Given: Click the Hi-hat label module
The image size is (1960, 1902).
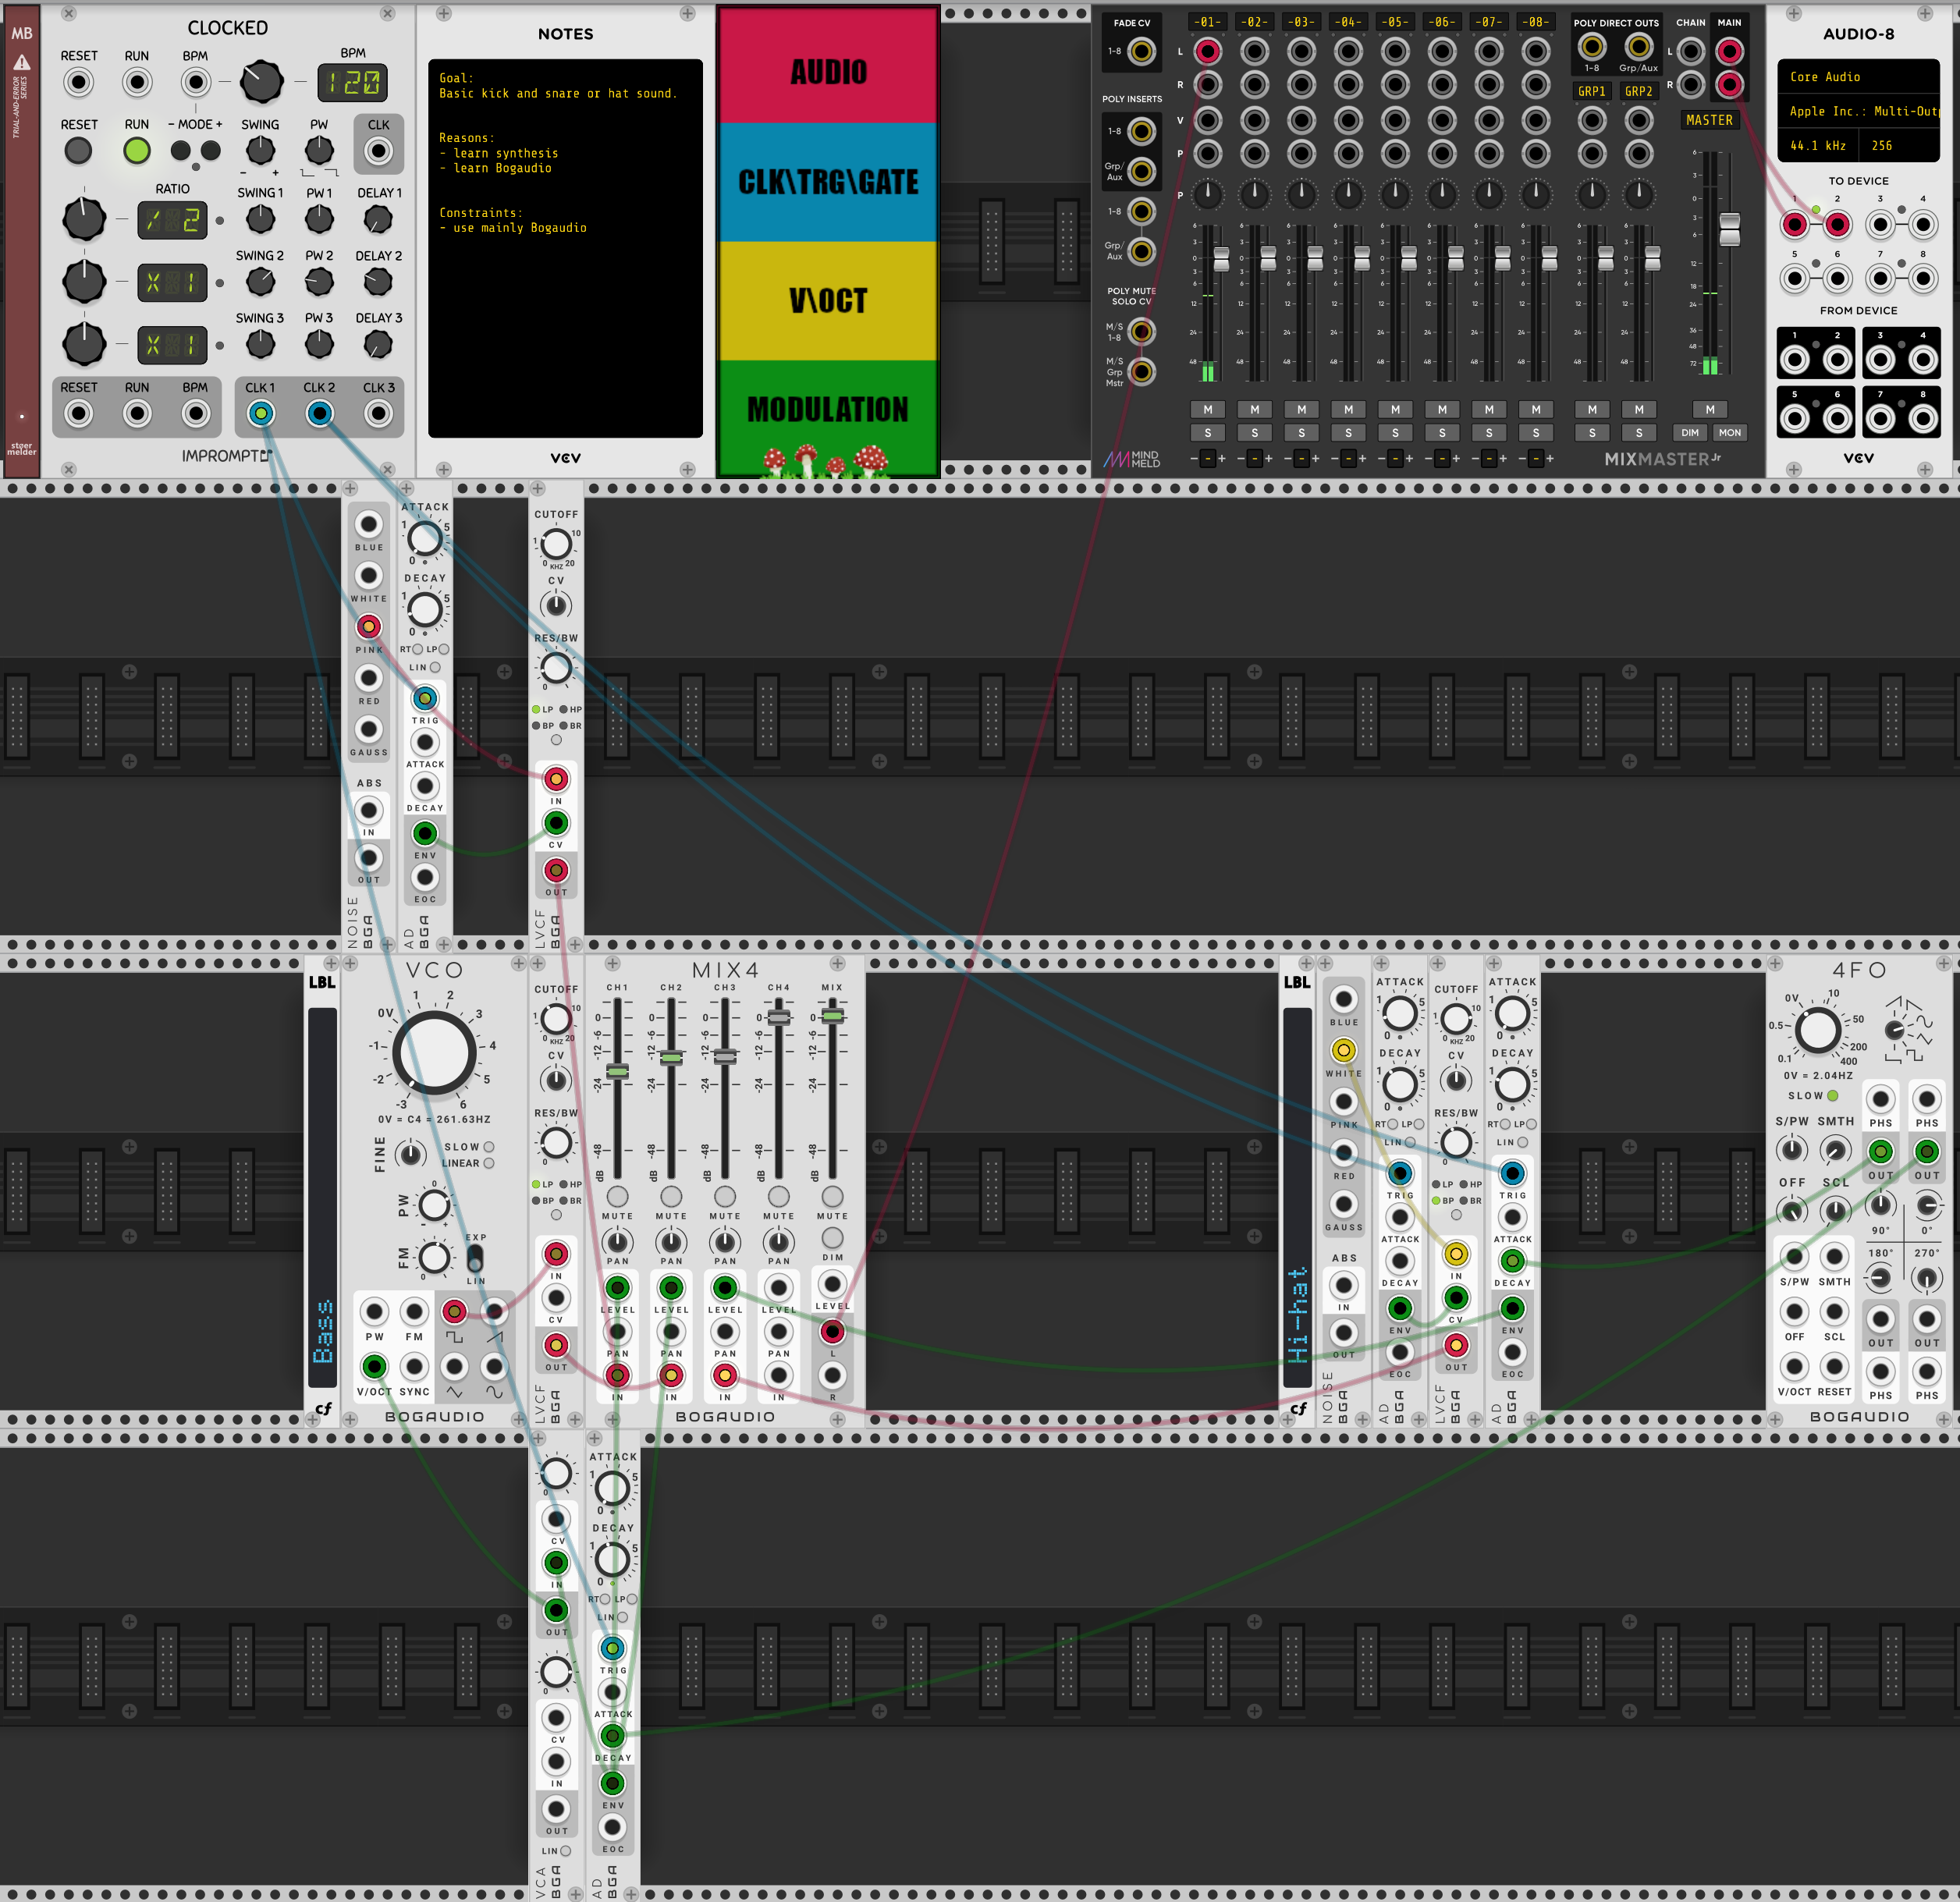Looking at the screenshot, I should pyautogui.click(x=1297, y=1190).
